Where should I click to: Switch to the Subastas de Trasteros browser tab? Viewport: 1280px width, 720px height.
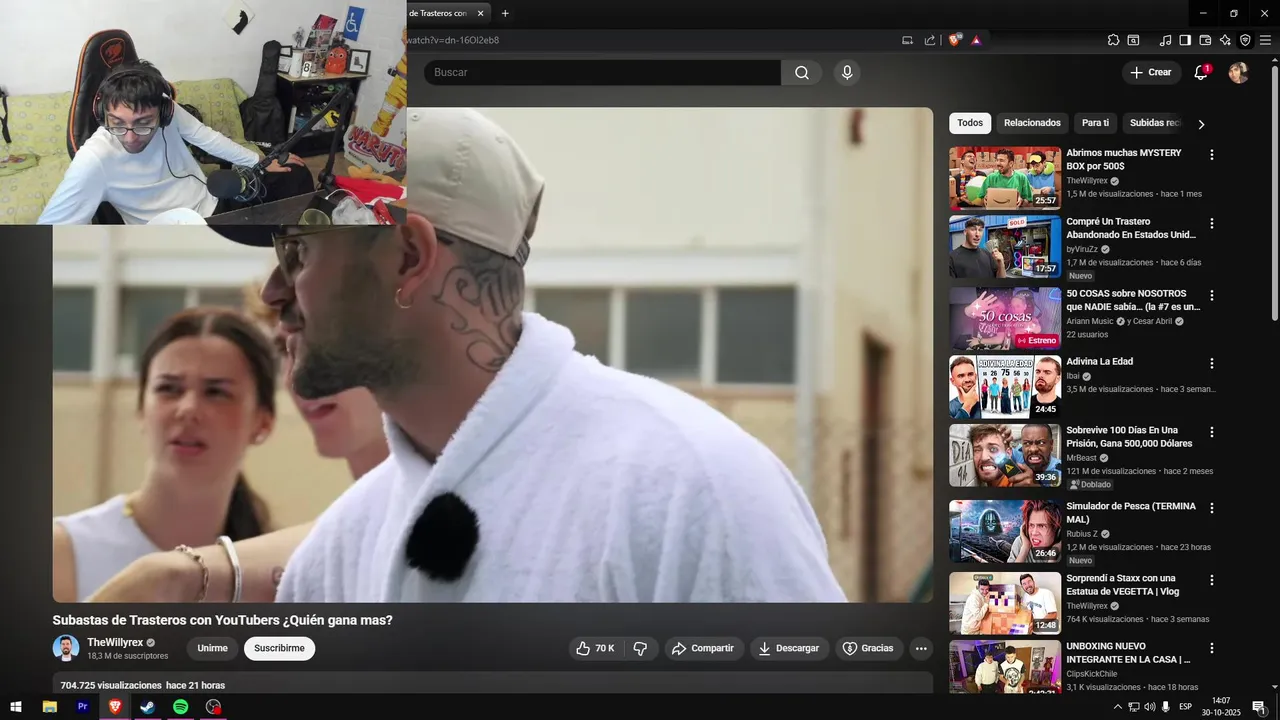[x=438, y=13]
